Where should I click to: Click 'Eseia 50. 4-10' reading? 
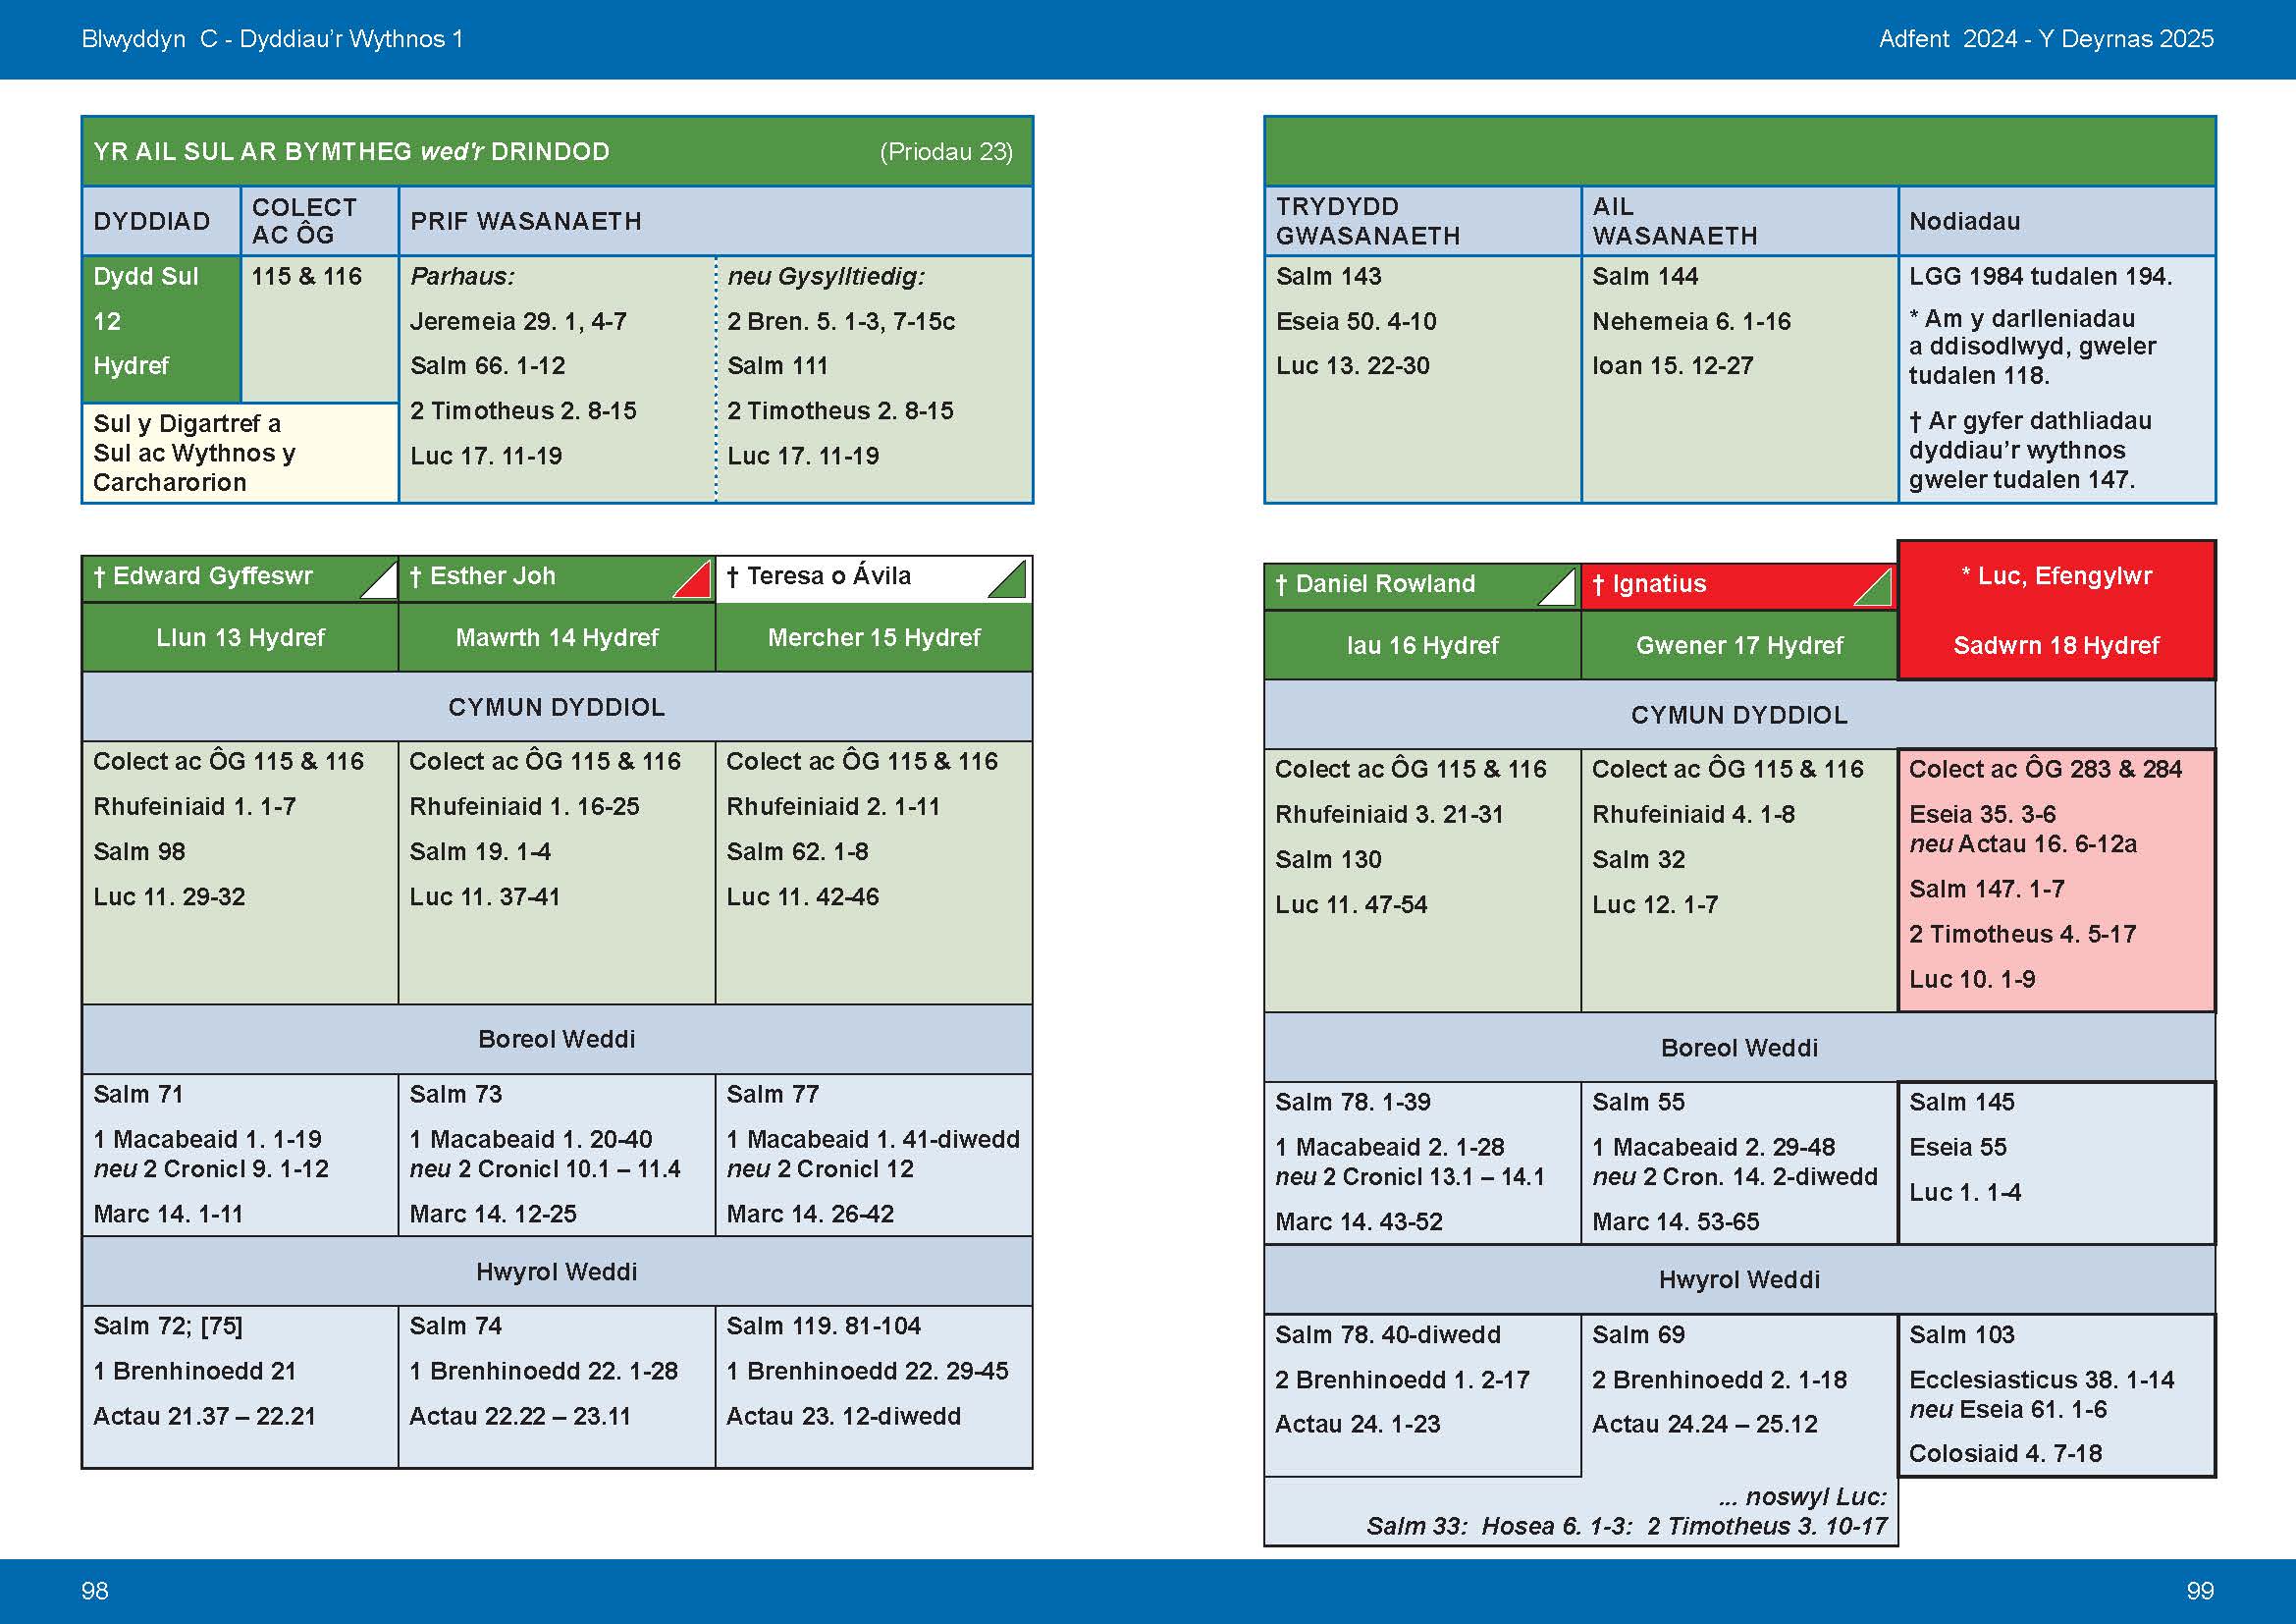pos(1356,322)
